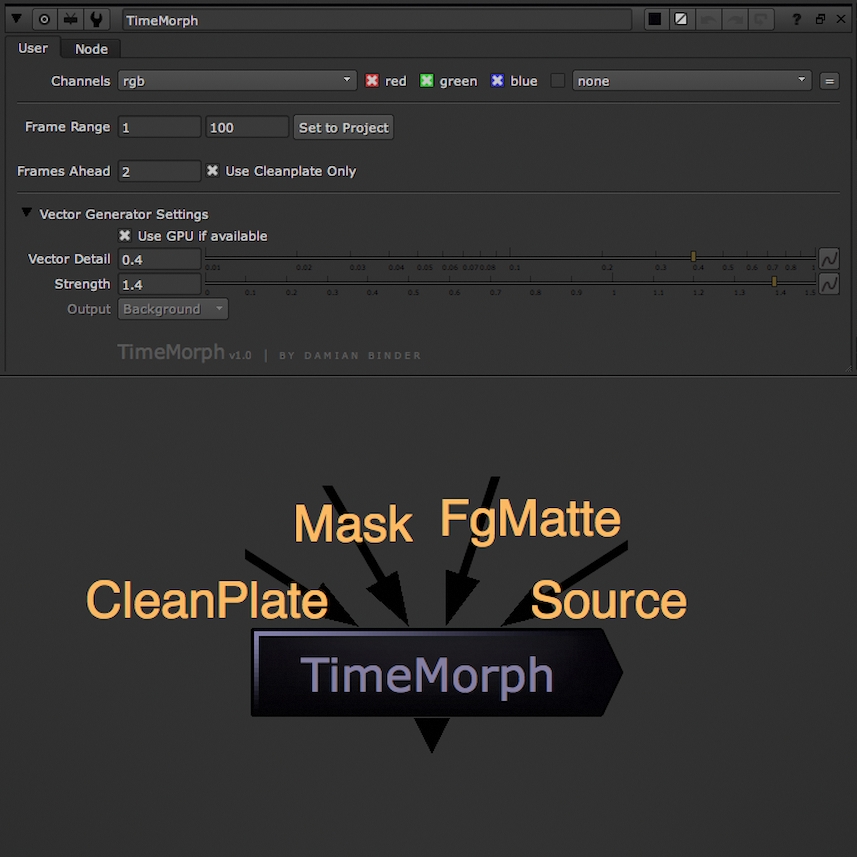Open animation curve menu for Strength
Image resolution: width=857 pixels, height=857 pixels.
pyautogui.click(x=829, y=283)
